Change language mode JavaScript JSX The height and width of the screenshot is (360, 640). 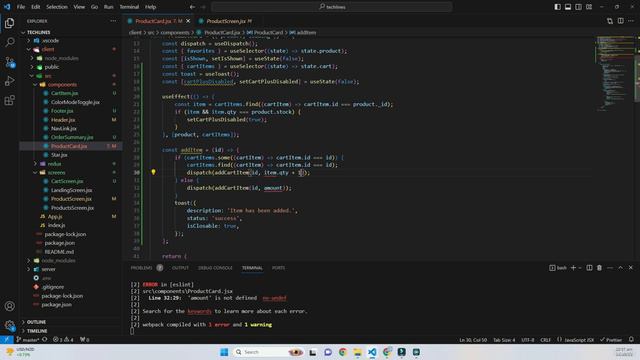click(578, 340)
